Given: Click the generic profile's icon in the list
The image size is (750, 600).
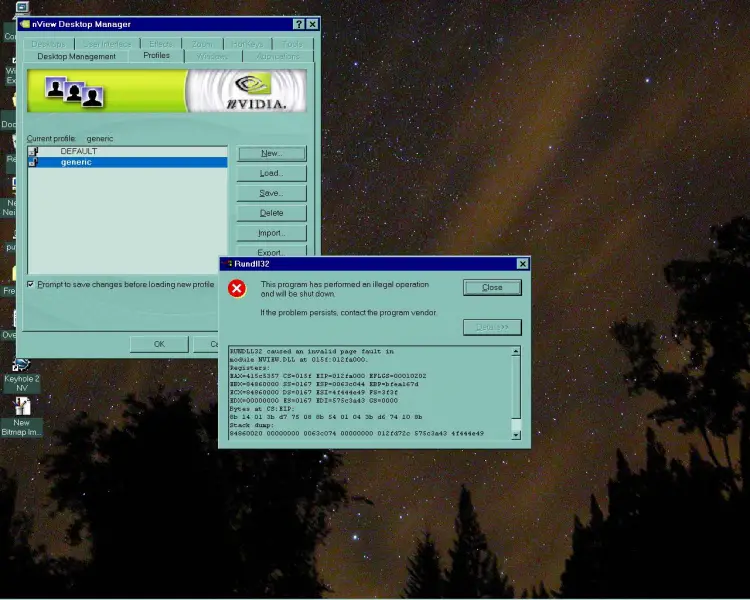Looking at the screenshot, I should click(33, 163).
